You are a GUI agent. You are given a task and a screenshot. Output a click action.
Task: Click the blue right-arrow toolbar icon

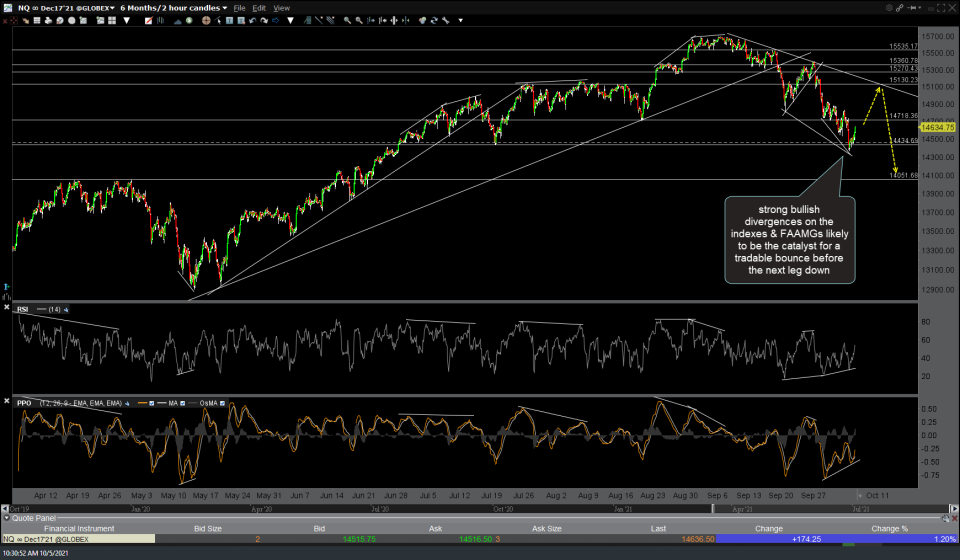[276, 20]
